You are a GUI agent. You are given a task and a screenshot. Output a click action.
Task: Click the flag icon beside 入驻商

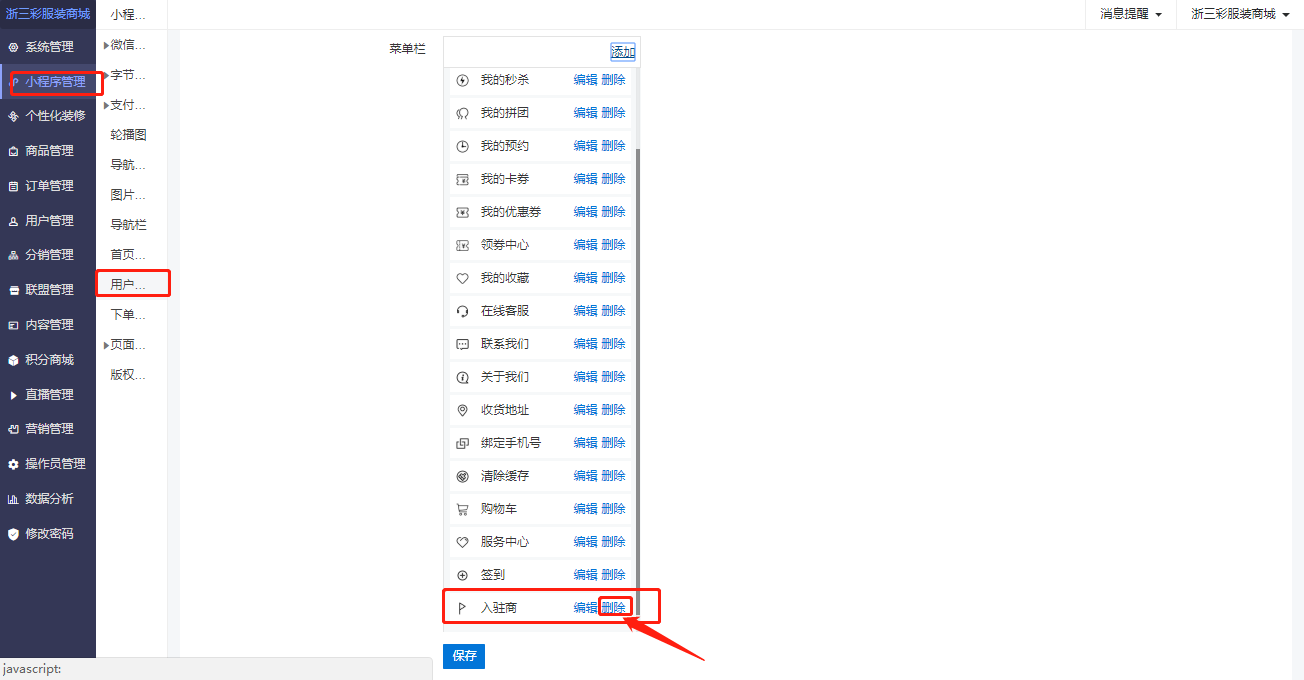(462, 608)
